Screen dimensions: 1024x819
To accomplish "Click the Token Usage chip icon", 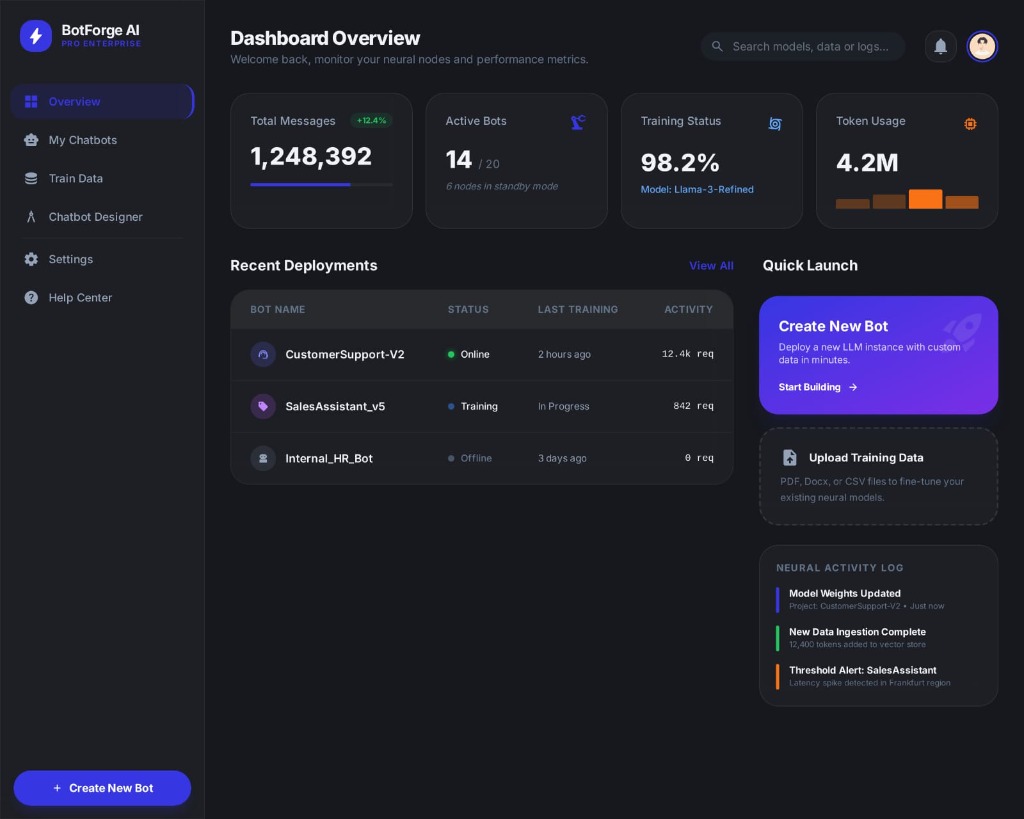I will 970,123.
